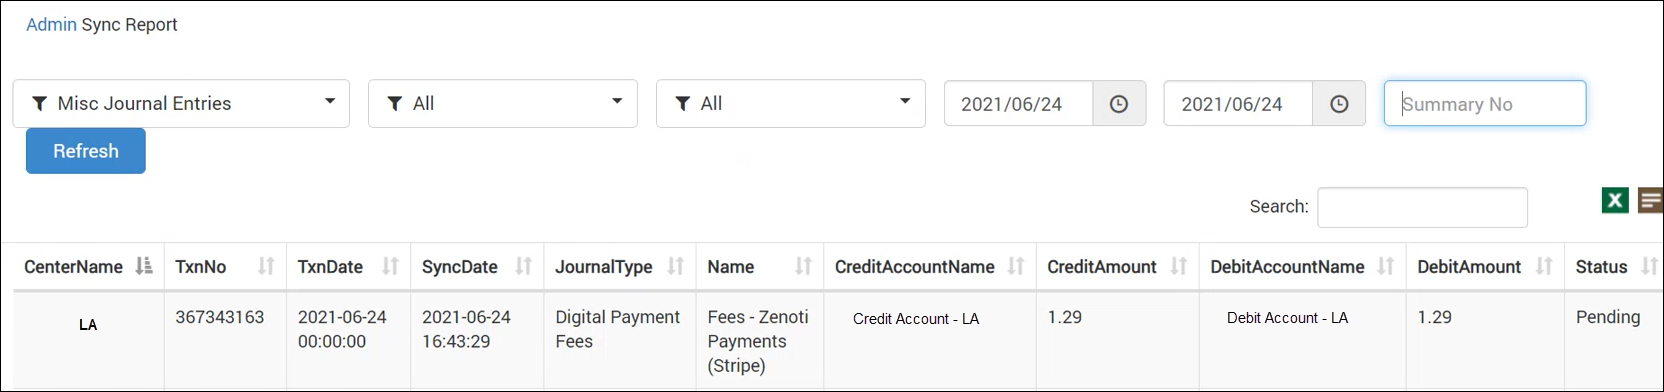Open the end date clock picker
Viewport: 1664px width, 392px height.
point(1339,104)
